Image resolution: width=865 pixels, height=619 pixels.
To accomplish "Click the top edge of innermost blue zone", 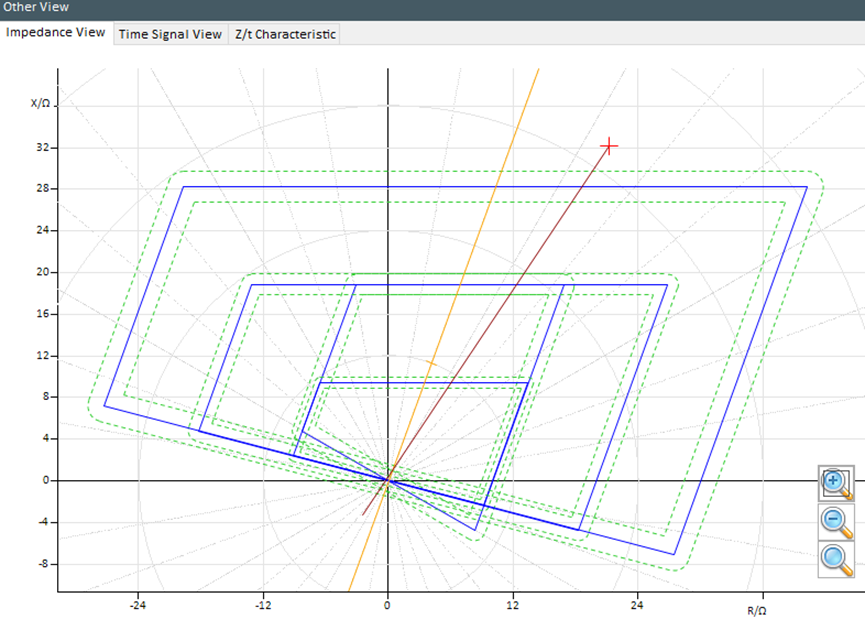I will [420, 383].
